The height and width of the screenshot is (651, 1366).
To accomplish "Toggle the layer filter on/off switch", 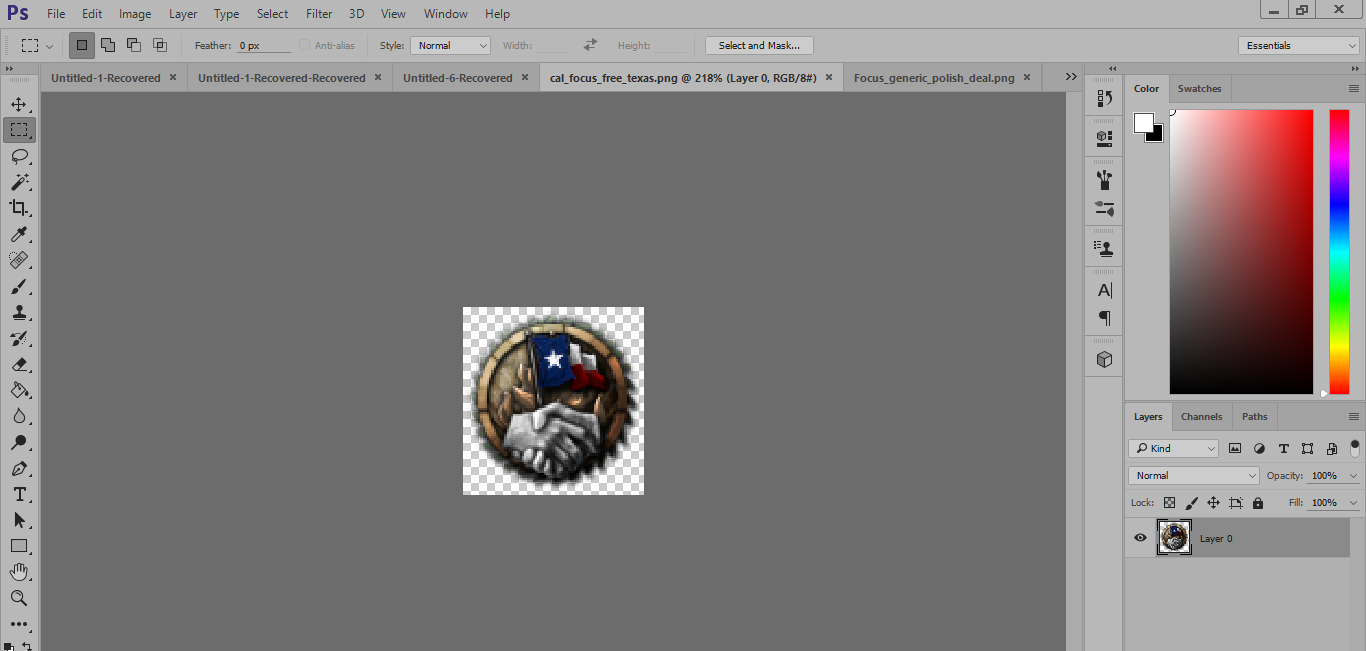I will point(1355,448).
